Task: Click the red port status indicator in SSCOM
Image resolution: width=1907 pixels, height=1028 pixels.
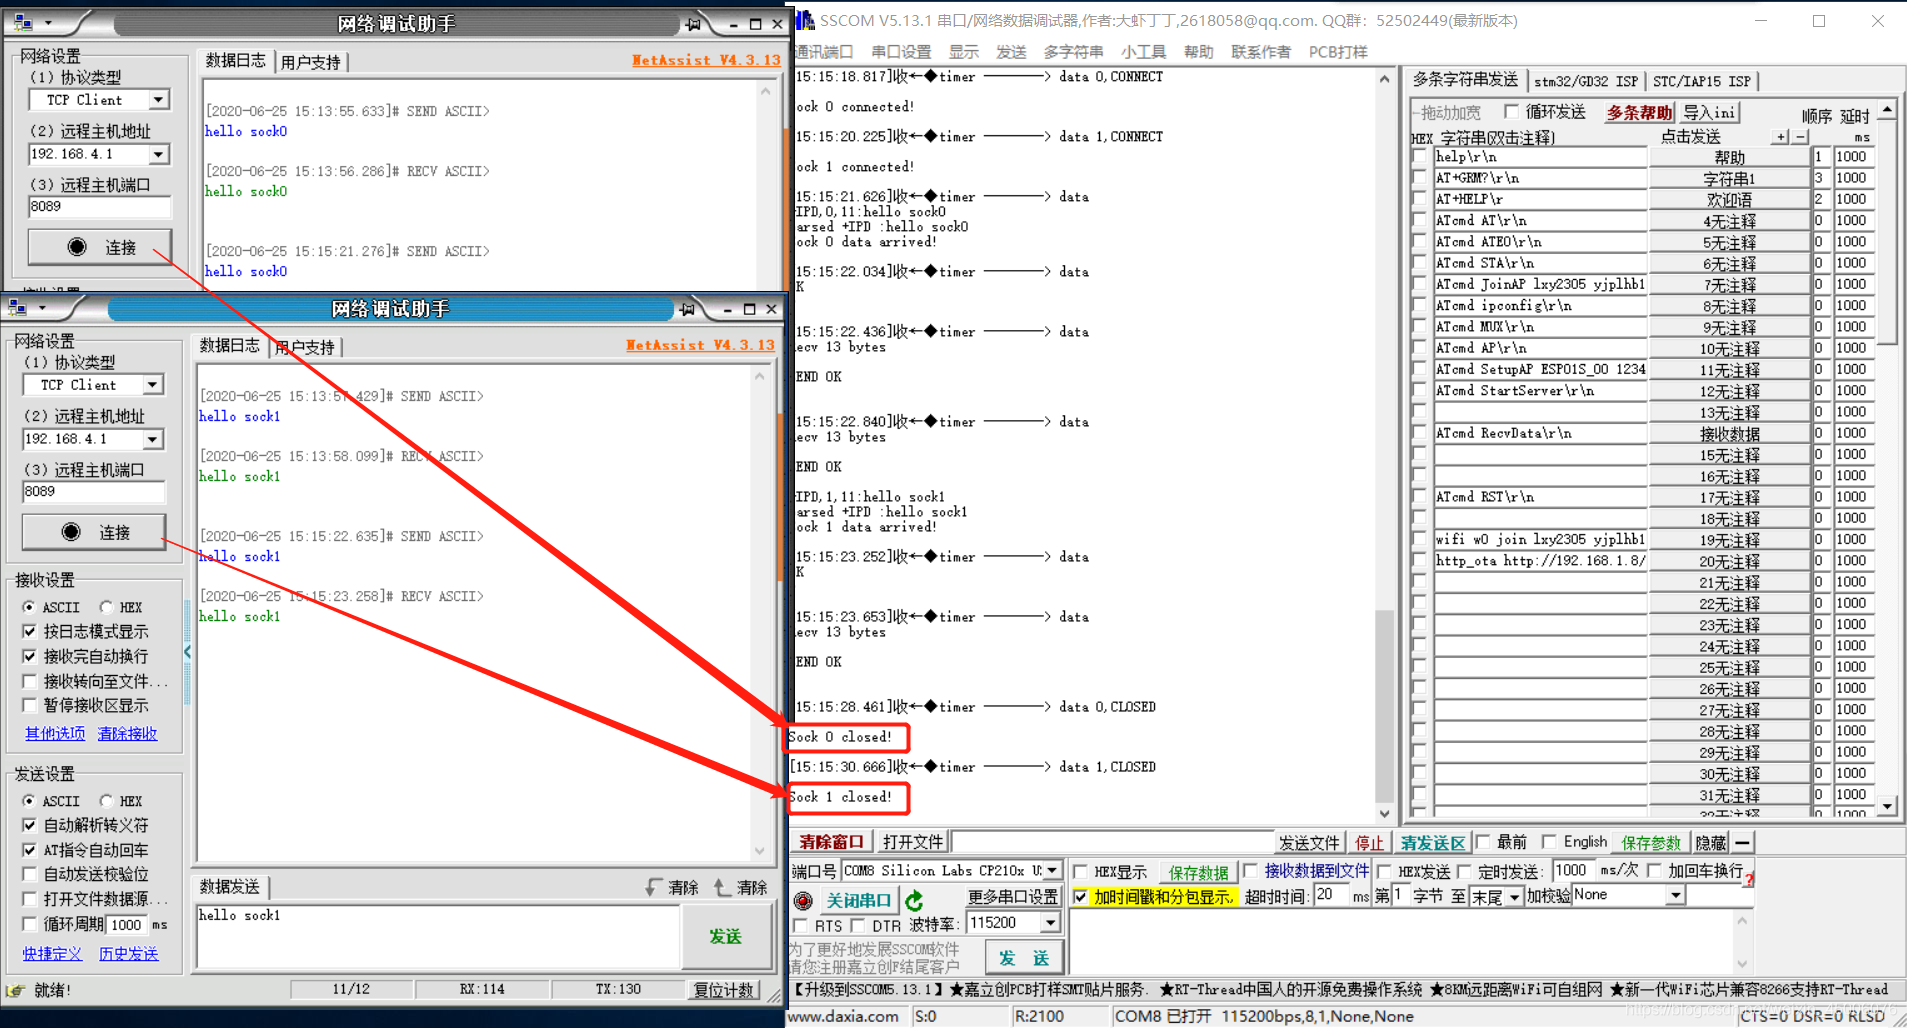Action: 802,900
